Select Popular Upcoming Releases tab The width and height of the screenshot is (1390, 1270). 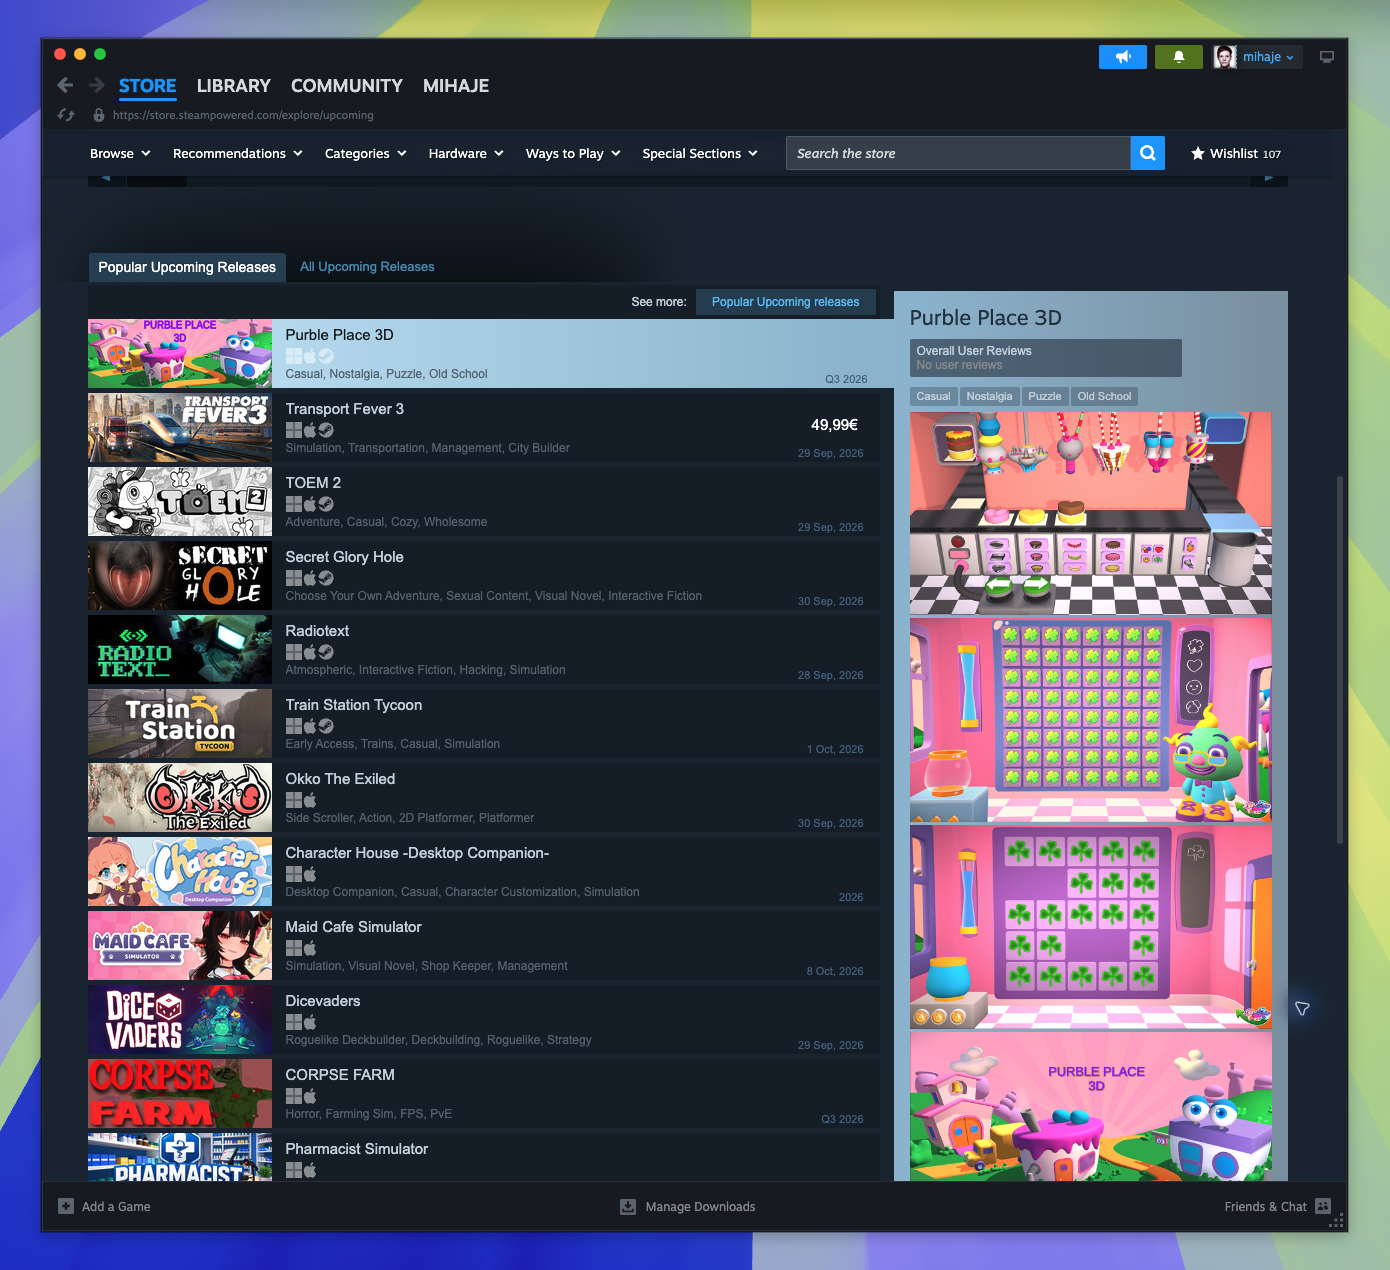(187, 267)
